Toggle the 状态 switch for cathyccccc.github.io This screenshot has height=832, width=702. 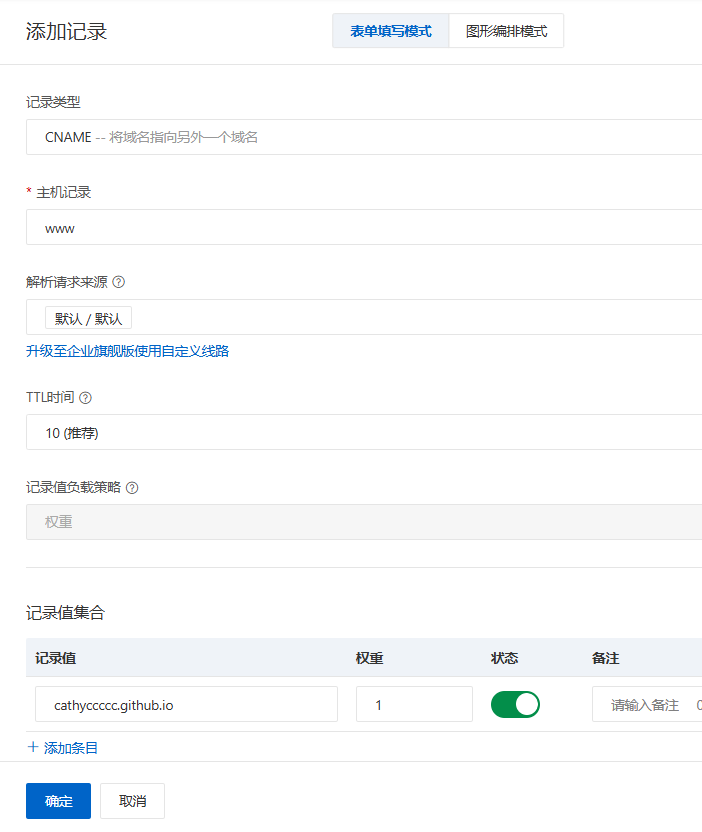coord(515,704)
